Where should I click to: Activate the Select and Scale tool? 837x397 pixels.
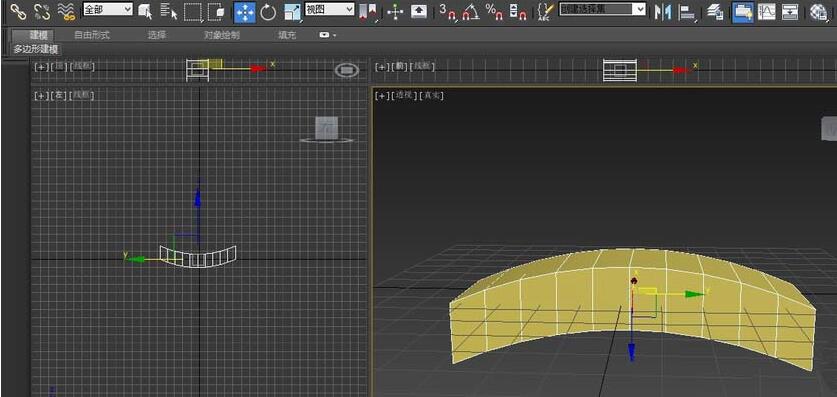pyautogui.click(x=293, y=12)
